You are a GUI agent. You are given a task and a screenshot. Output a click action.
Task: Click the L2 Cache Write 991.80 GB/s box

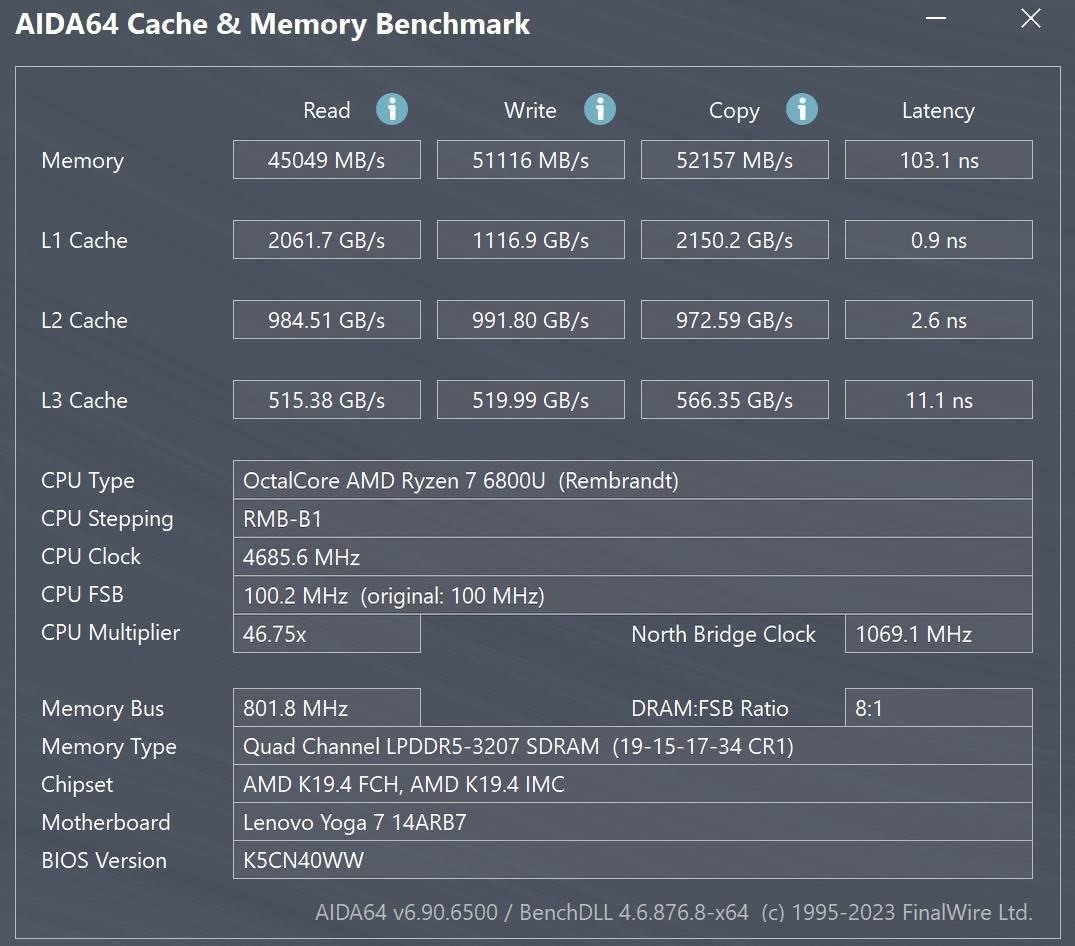pos(530,320)
